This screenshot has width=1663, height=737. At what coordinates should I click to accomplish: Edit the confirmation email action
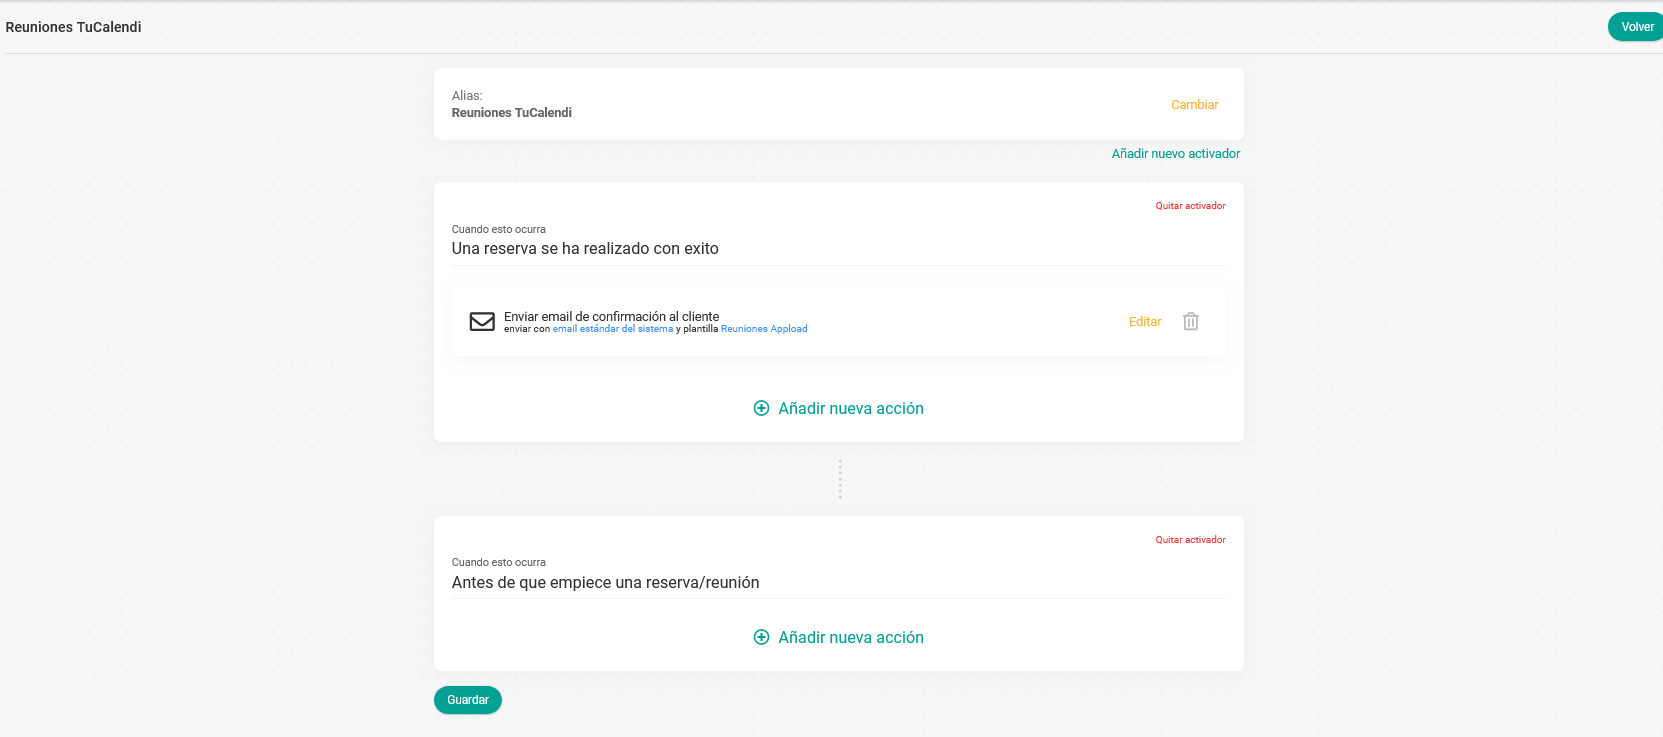point(1145,322)
